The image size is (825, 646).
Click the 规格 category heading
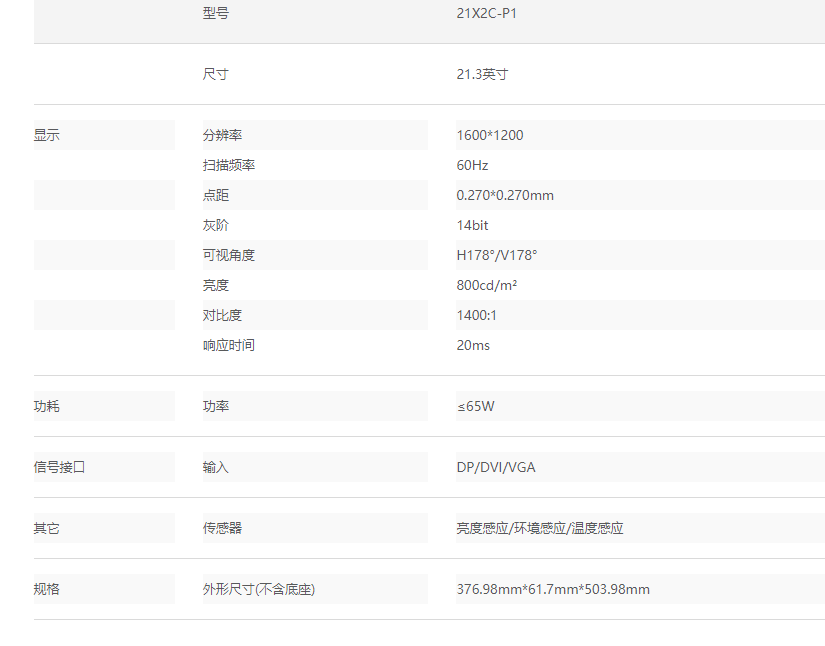[47, 589]
